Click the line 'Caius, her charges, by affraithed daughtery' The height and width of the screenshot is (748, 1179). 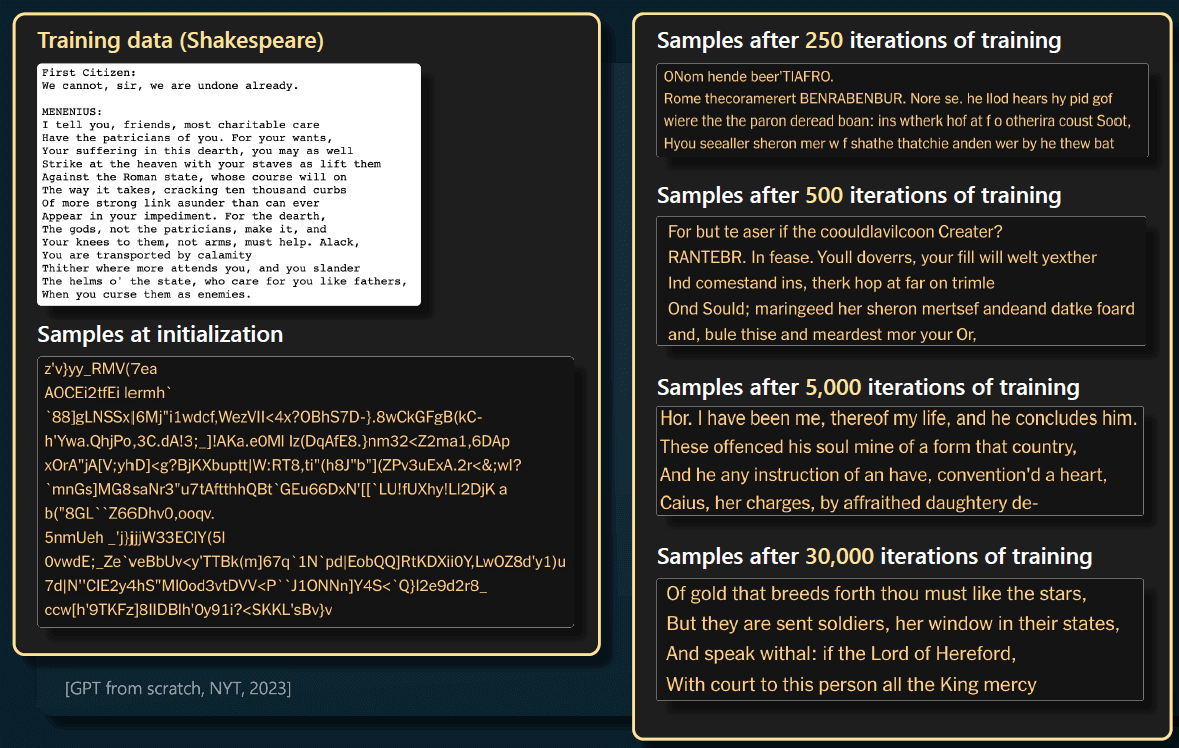849,502
